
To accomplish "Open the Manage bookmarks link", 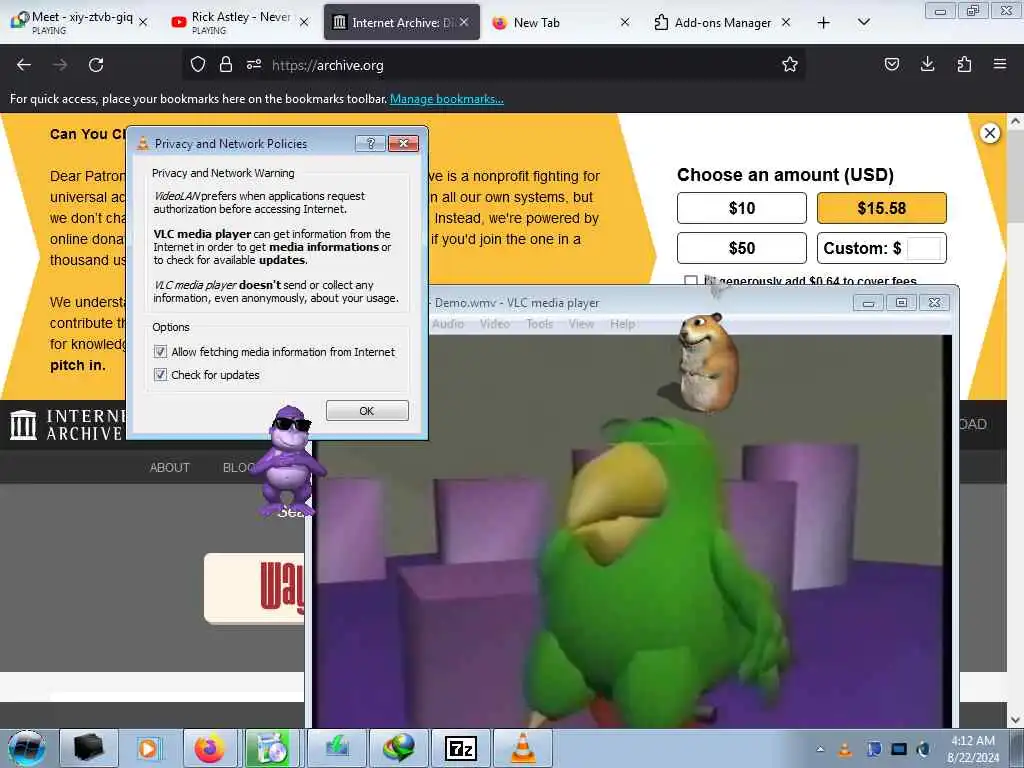I will pyautogui.click(x=447, y=99).
